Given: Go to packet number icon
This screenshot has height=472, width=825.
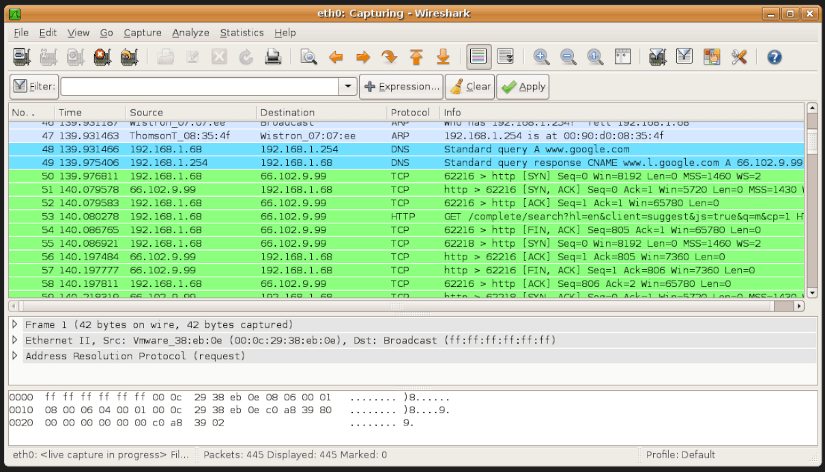Looking at the screenshot, I should point(389,57).
